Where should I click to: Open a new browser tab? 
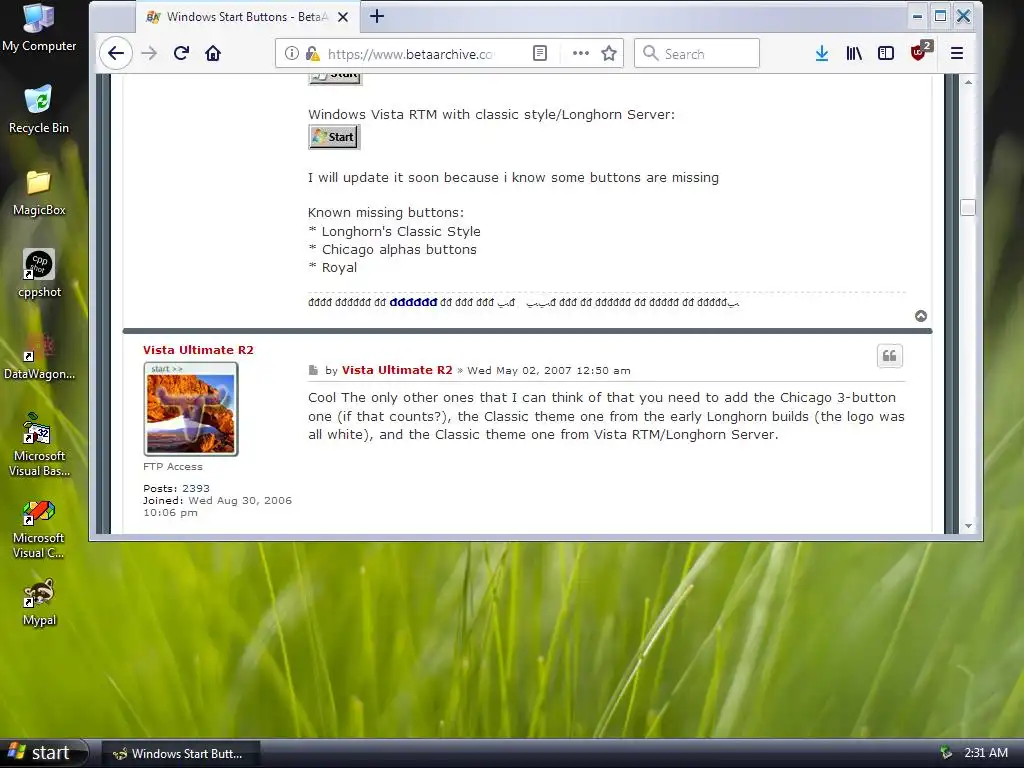point(377,16)
